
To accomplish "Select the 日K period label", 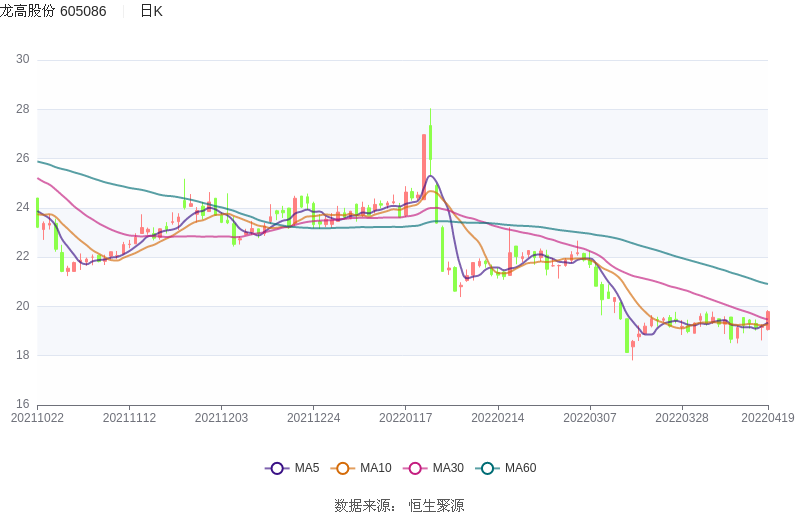I will 151,11.
